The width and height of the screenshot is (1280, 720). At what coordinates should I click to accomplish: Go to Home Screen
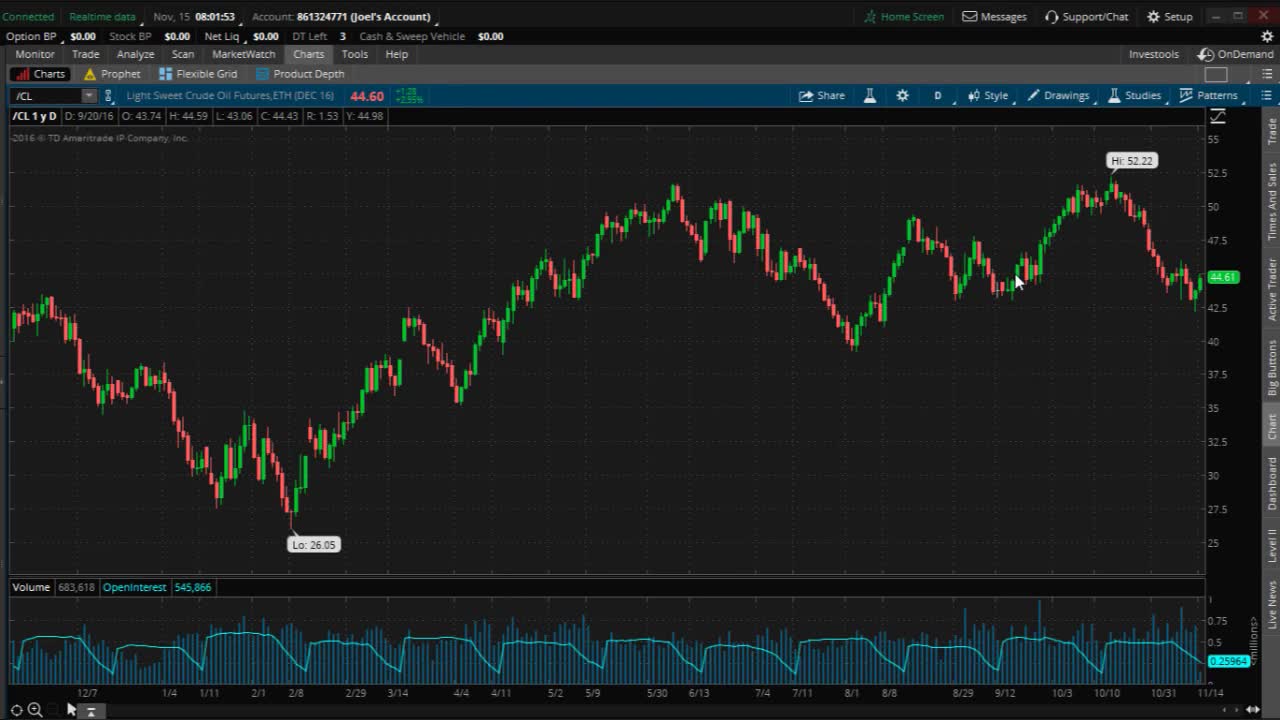click(x=904, y=16)
